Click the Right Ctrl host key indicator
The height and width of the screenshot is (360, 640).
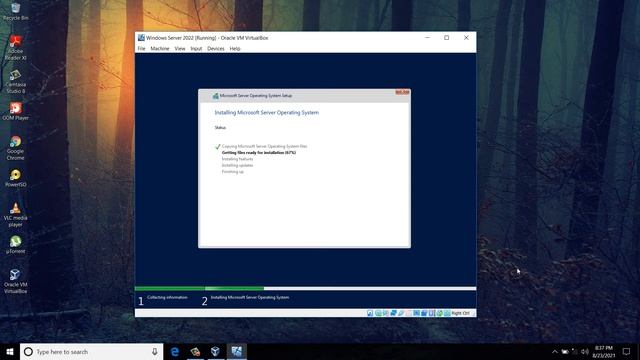pos(460,313)
